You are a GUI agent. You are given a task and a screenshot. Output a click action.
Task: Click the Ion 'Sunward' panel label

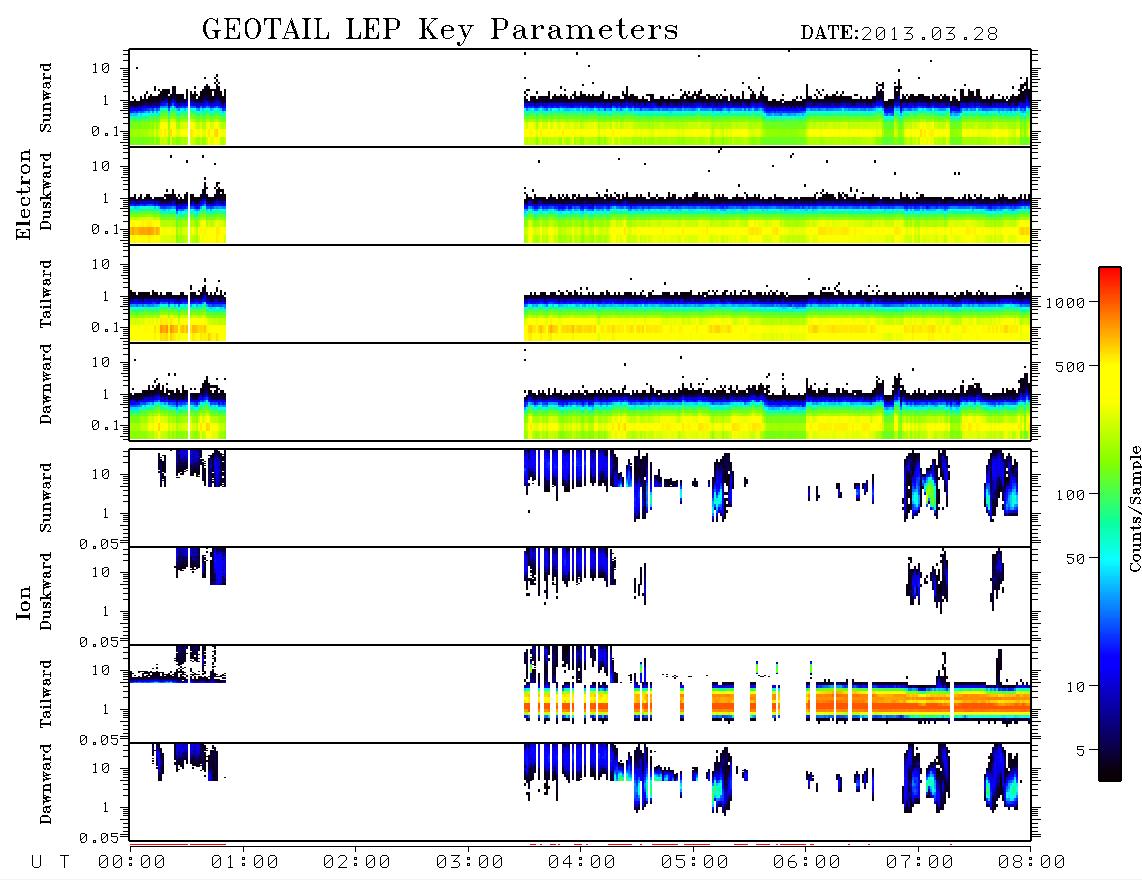click(46, 498)
